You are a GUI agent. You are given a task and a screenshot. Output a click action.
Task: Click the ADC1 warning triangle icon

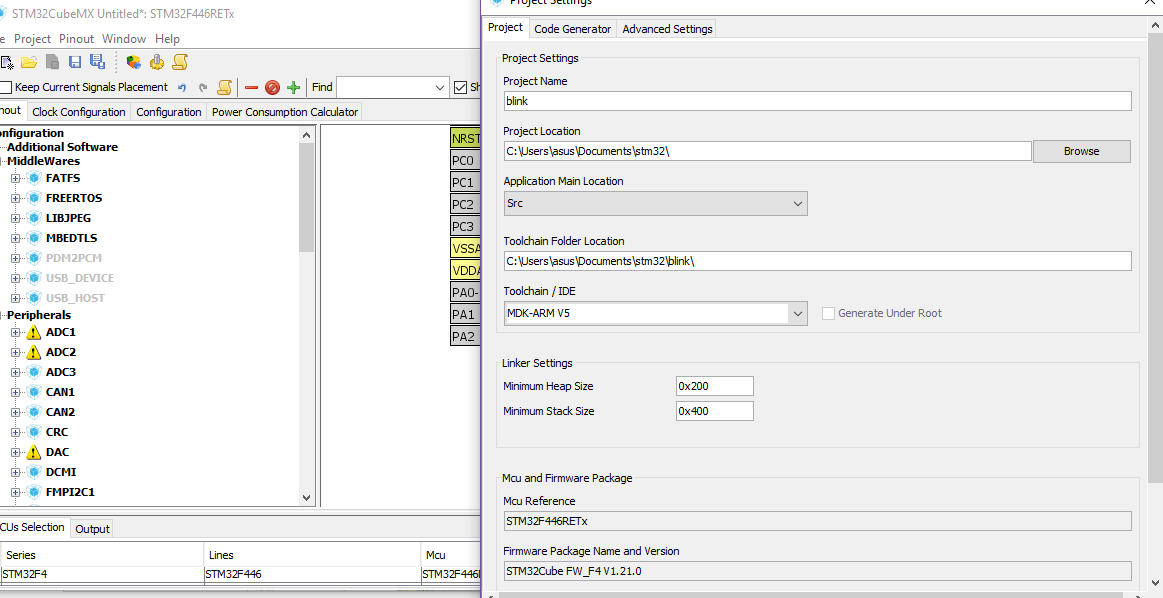[33, 332]
